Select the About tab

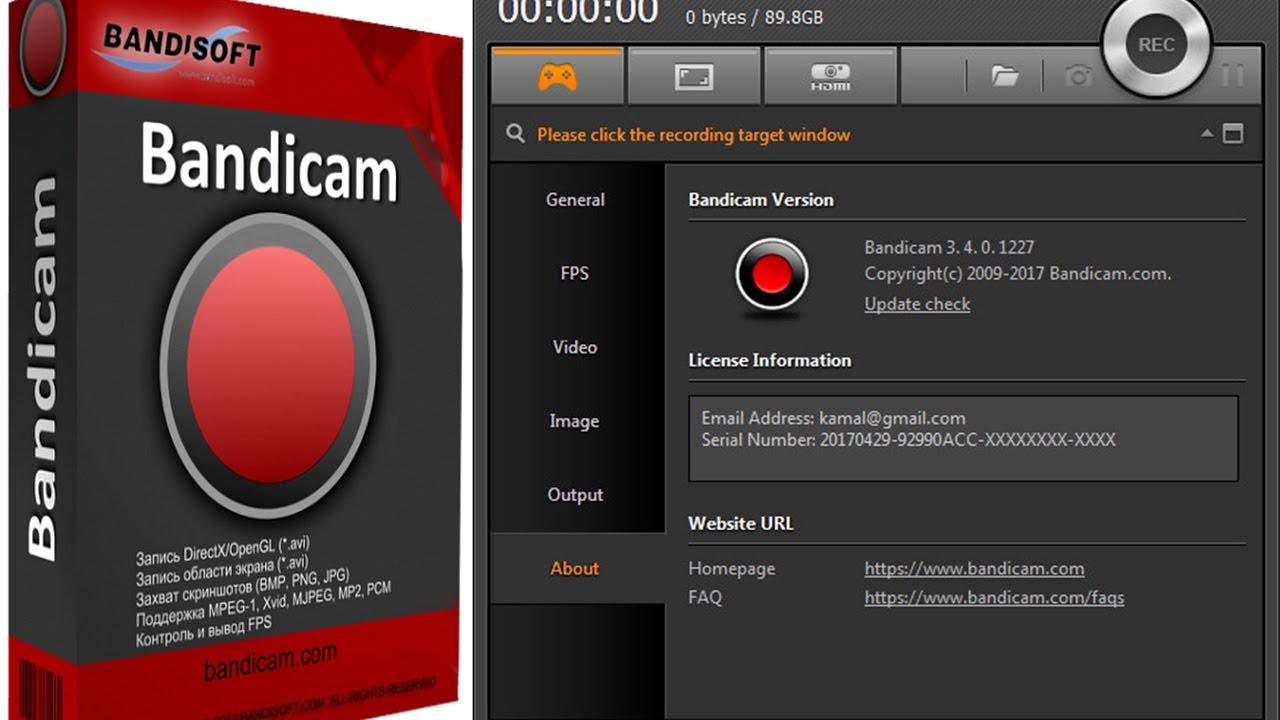pyautogui.click(x=575, y=568)
